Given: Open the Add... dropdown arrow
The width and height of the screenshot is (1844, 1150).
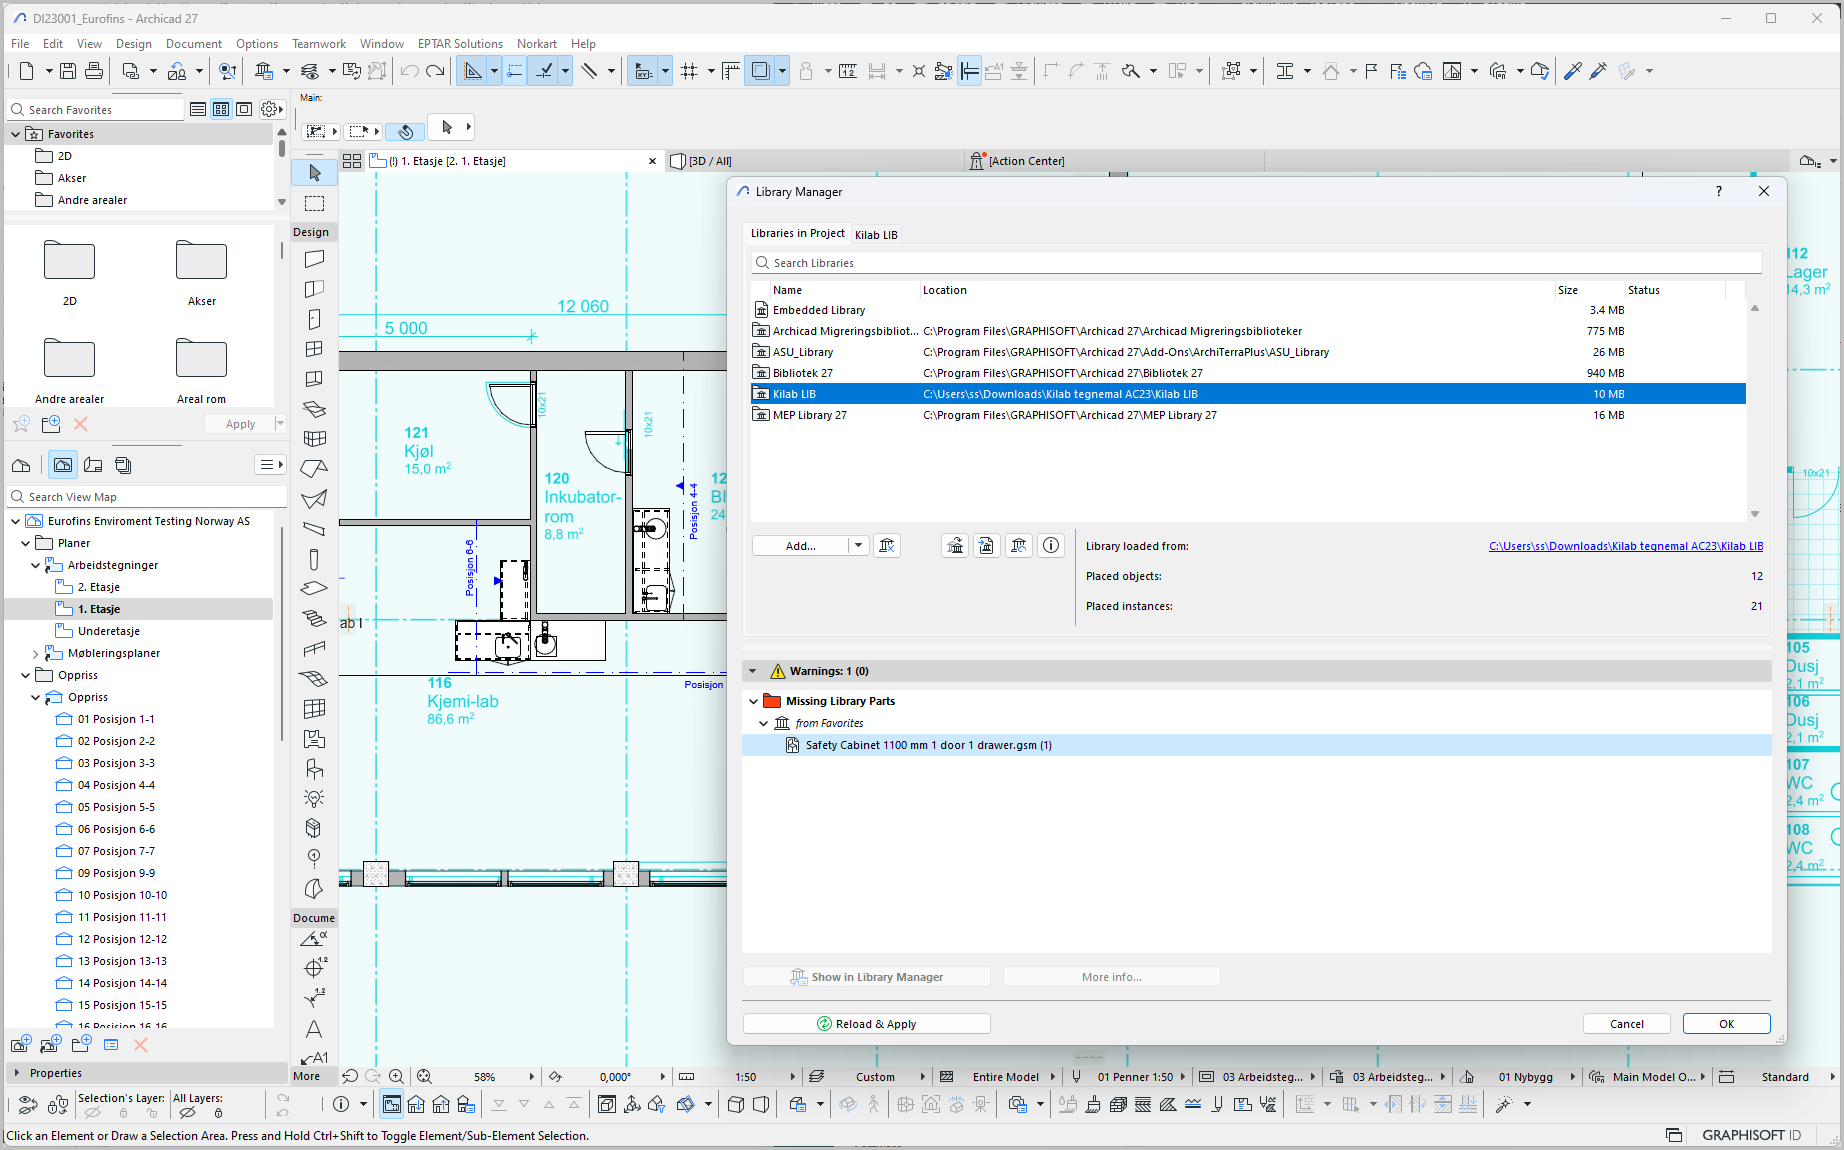Looking at the screenshot, I should (858, 546).
